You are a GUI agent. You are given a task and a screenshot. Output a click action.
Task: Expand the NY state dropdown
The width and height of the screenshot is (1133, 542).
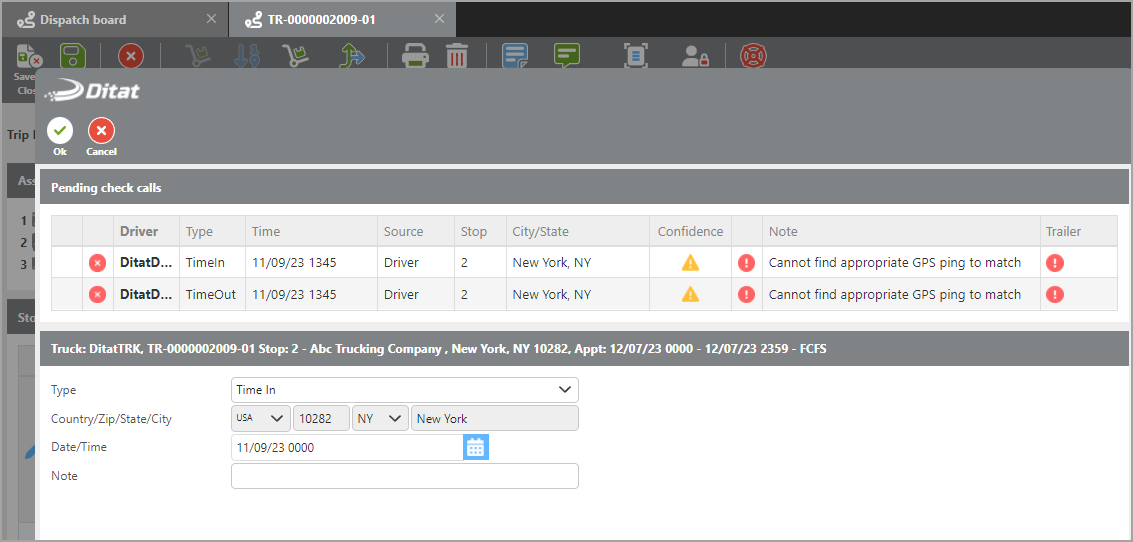coord(381,419)
